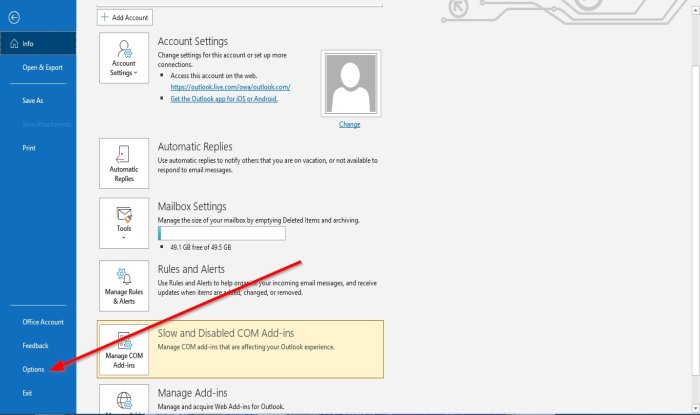Image resolution: width=700 pixels, height=415 pixels.
Task: Open Get the Outlook app link
Action: tap(224, 99)
